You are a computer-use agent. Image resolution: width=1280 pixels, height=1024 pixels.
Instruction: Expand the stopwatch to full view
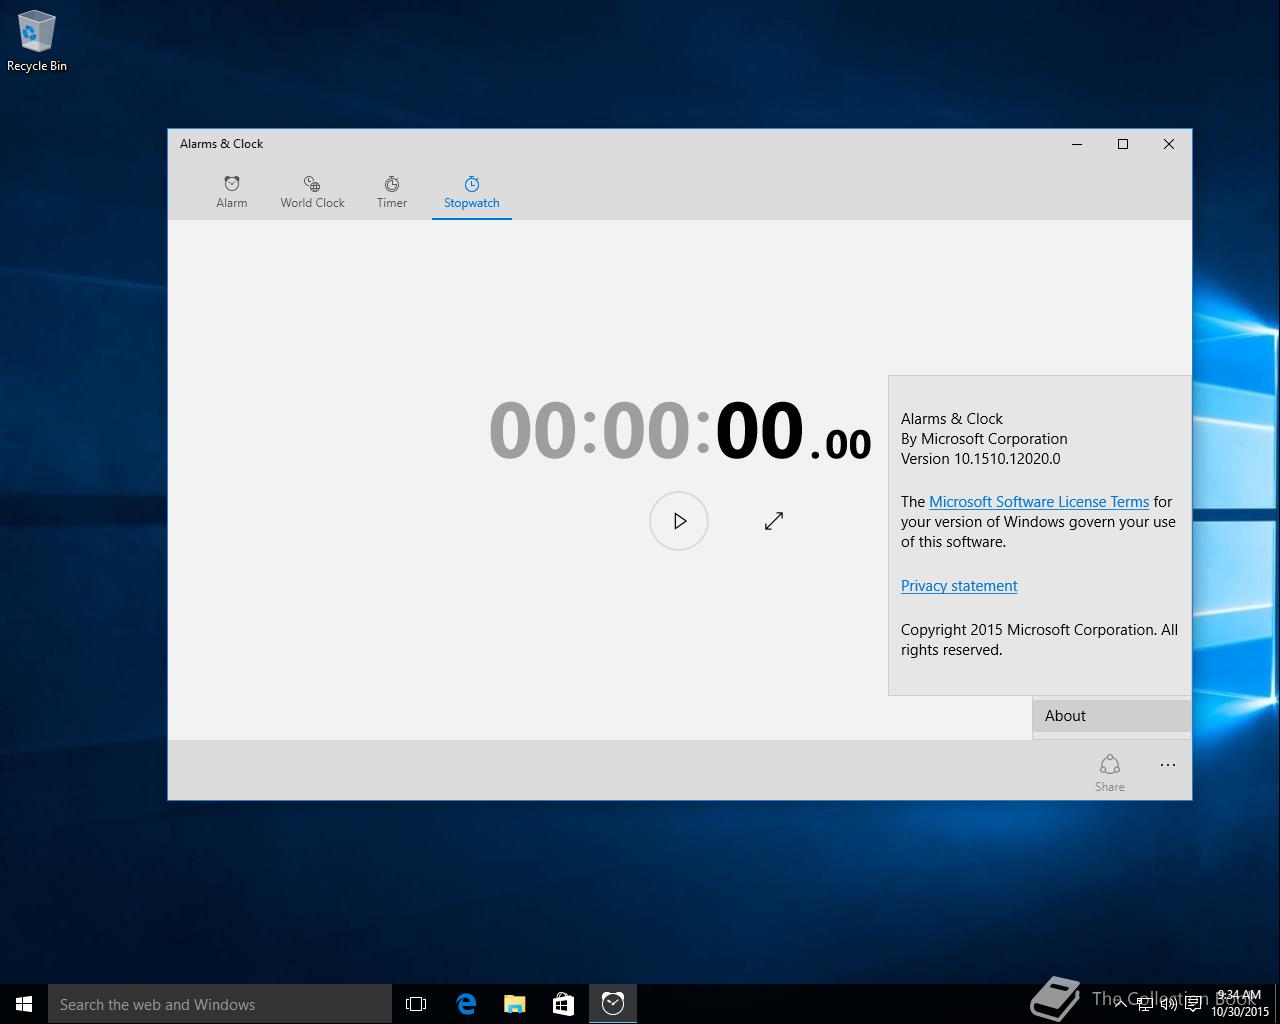pyautogui.click(x=774, y=521)
